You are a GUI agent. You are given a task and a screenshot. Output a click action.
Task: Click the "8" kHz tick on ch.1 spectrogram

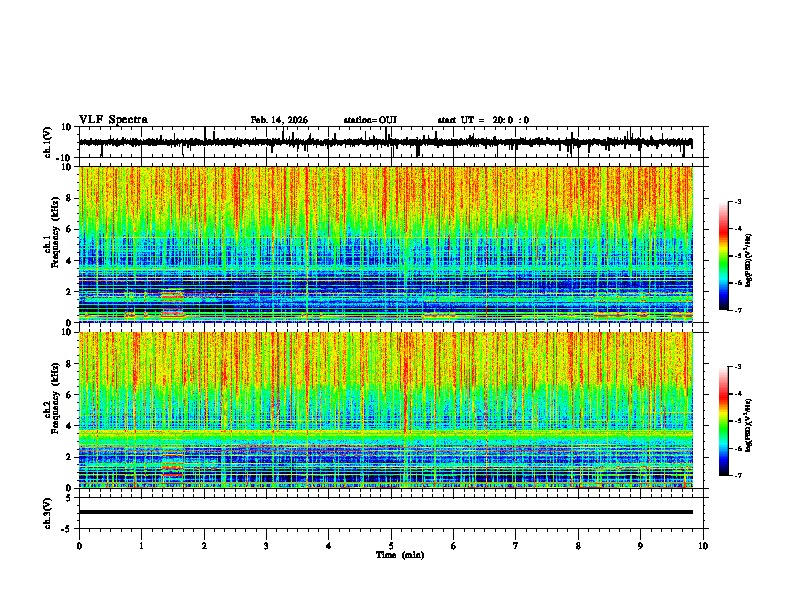69,198
